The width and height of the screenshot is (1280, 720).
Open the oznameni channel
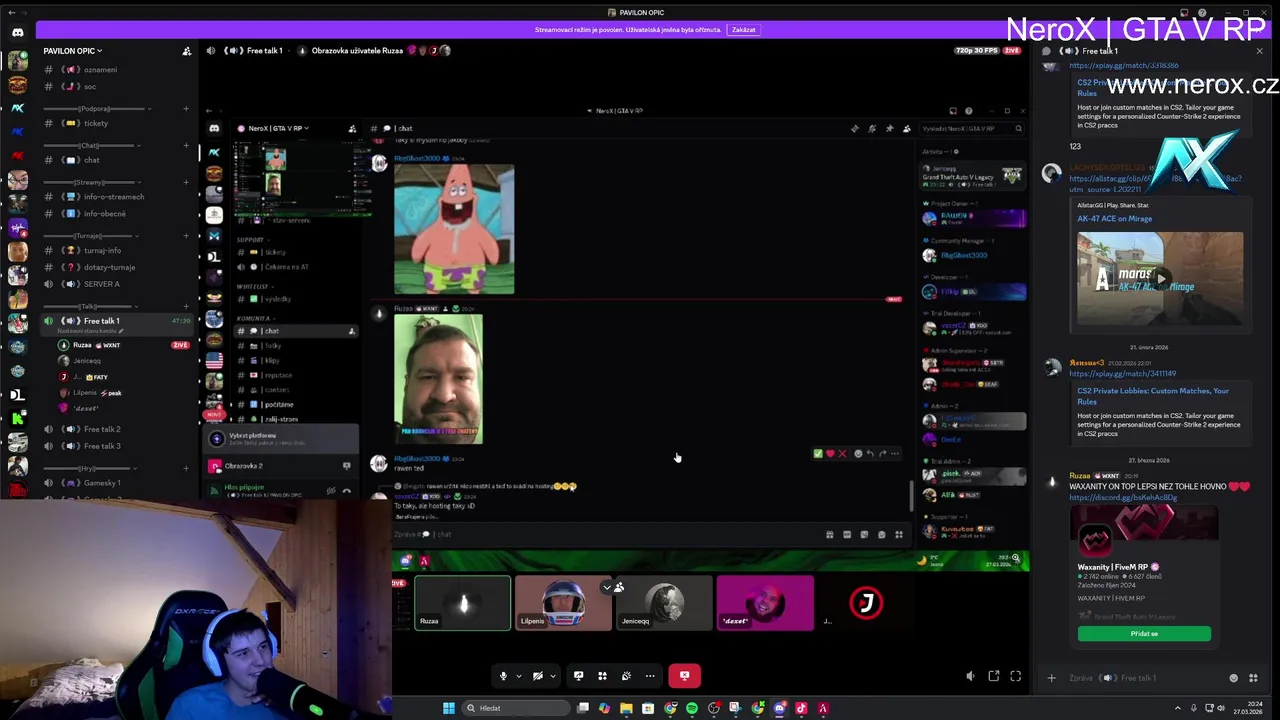117,69
